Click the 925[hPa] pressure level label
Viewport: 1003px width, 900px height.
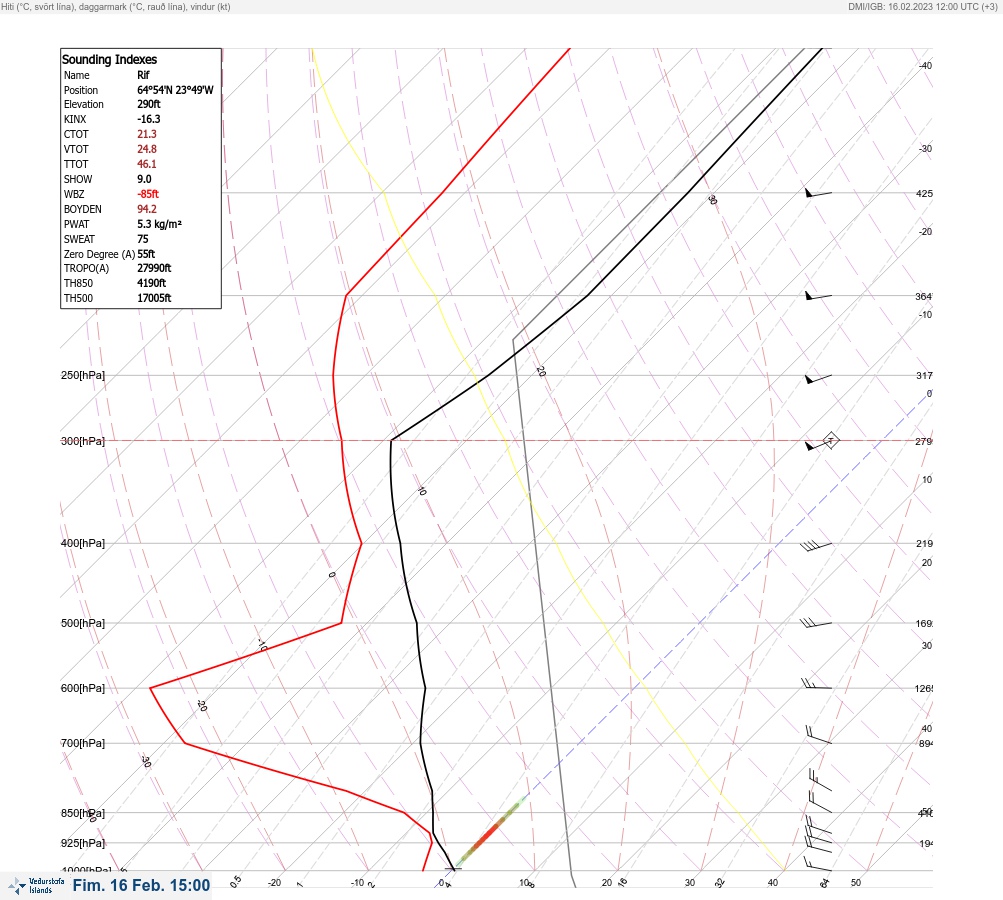(x=83, y=844)
